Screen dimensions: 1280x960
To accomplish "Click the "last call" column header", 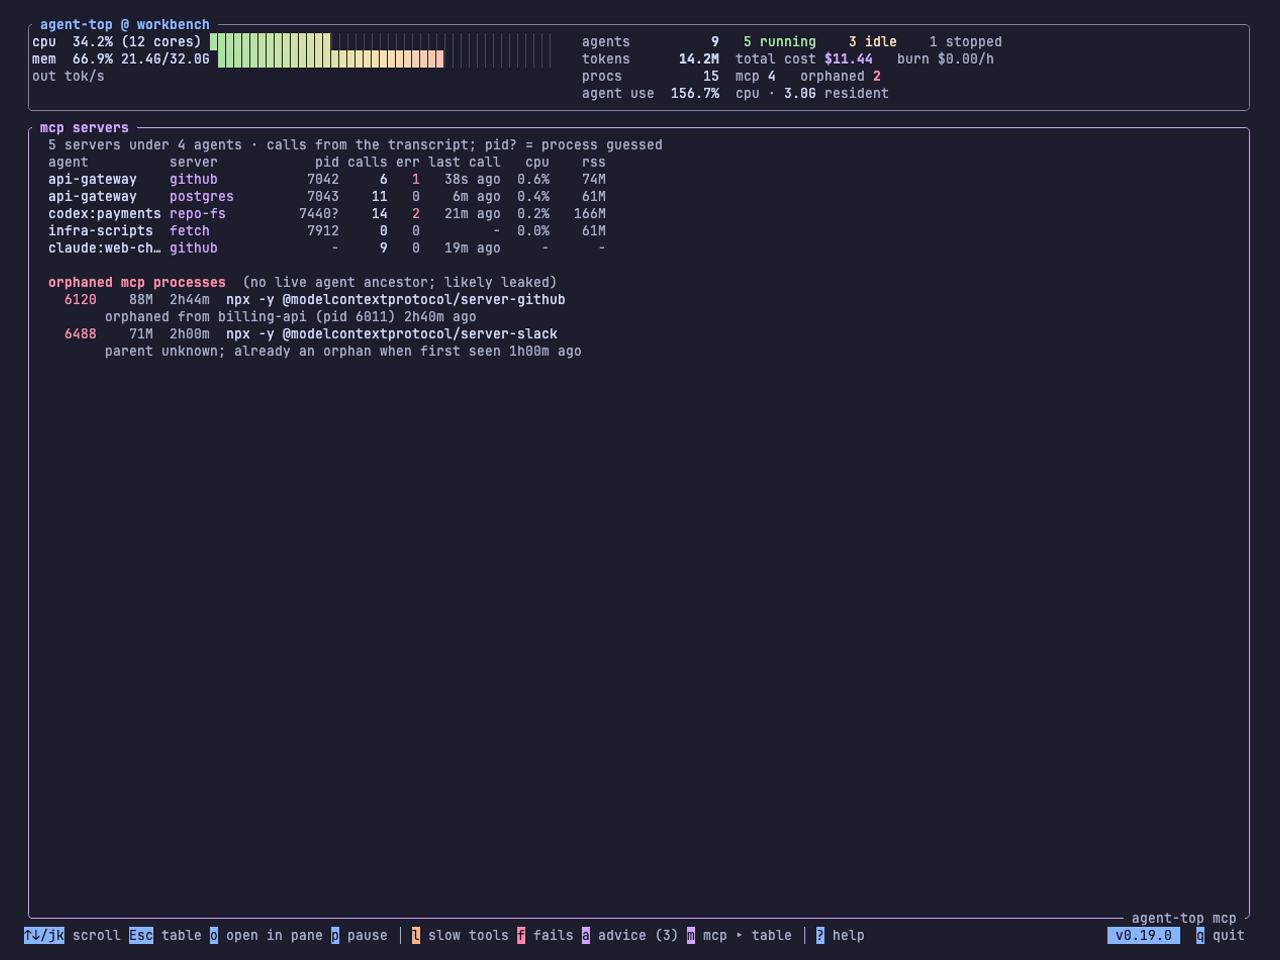I will [465, 162].
